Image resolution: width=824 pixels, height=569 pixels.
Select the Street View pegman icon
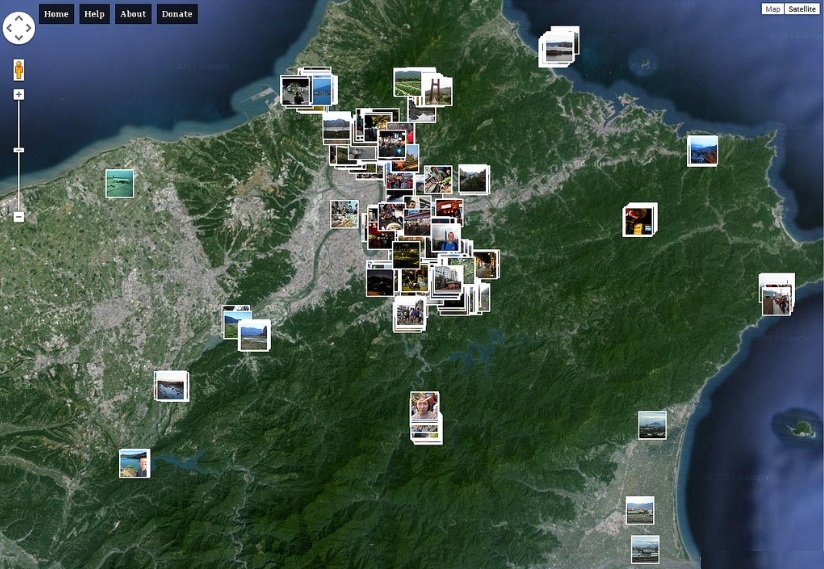pos(18,70)
